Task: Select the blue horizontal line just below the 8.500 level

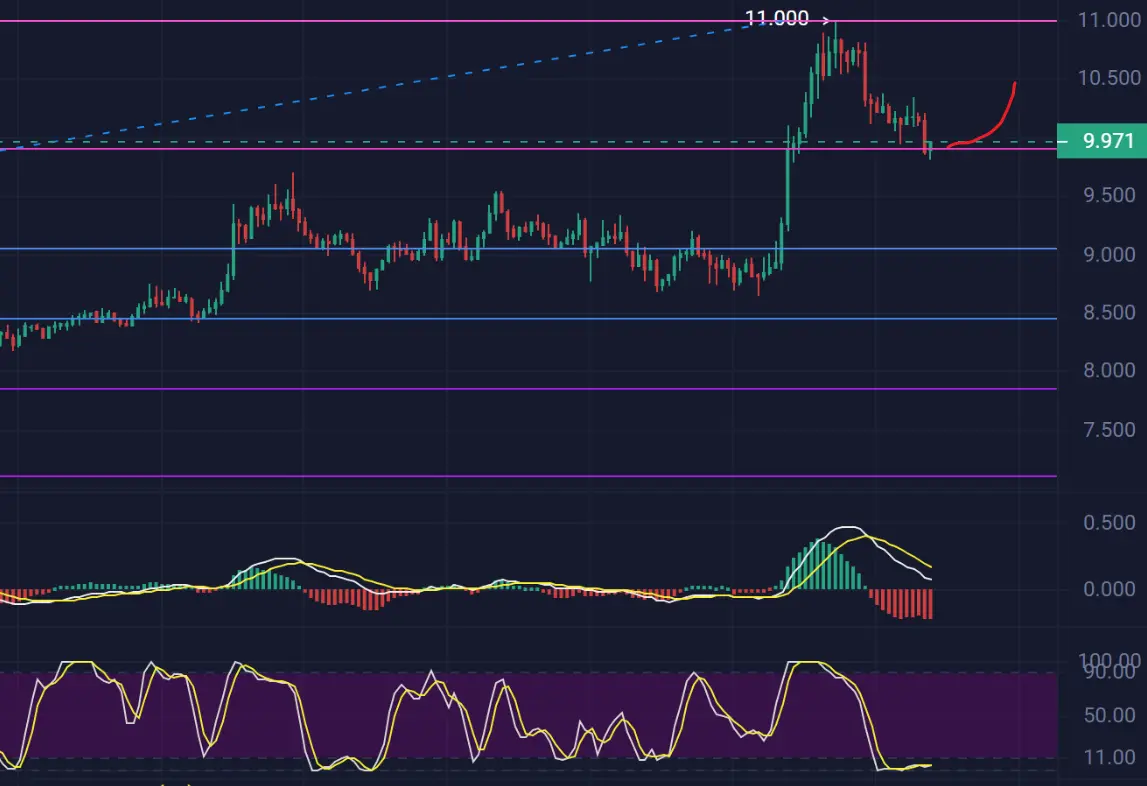Action: coord(528,318)
